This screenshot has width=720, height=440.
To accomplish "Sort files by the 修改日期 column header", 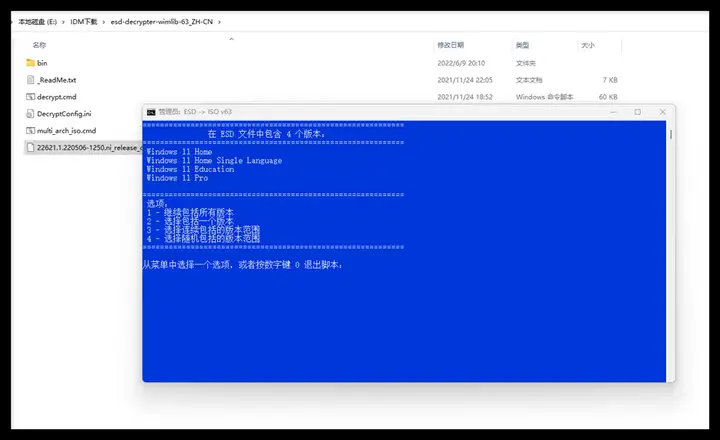I will [x=450, y=45].
